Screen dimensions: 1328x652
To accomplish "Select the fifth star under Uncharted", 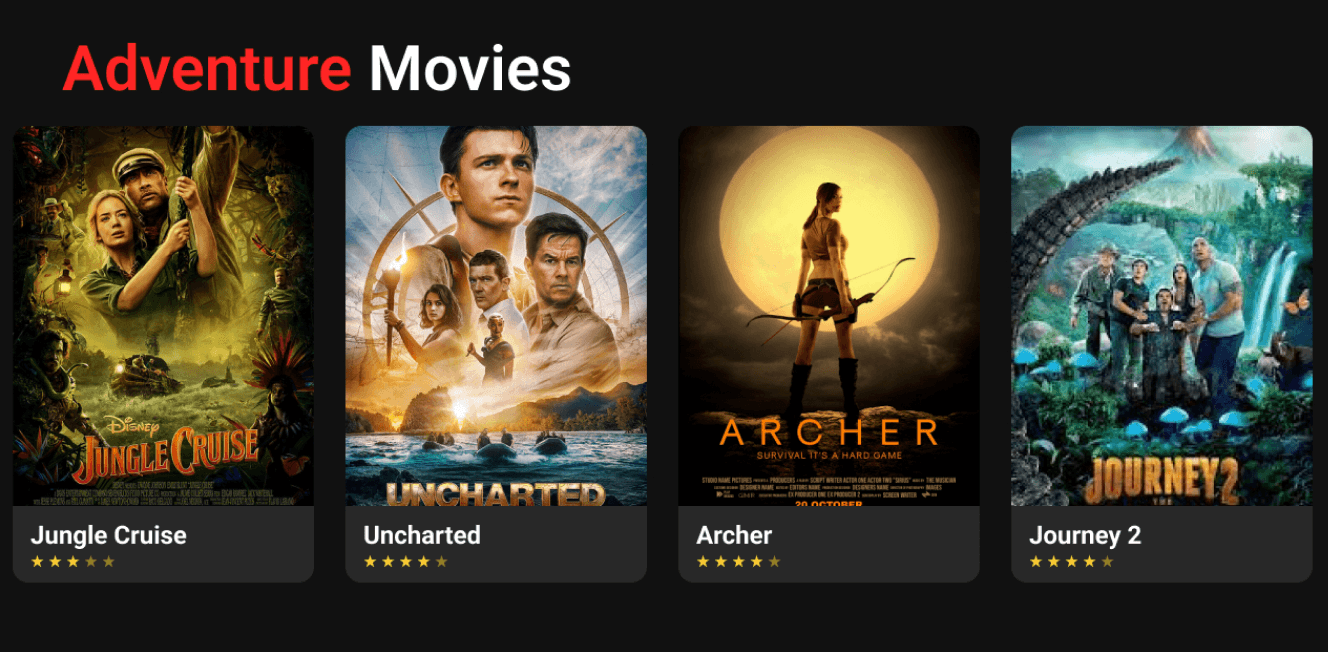I will click(442, 562).
